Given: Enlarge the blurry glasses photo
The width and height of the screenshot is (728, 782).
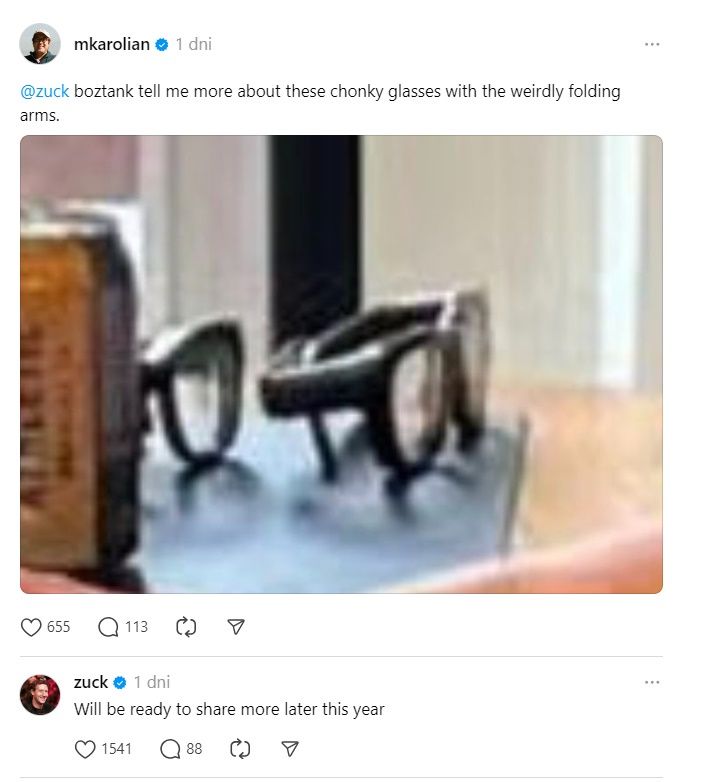Looking at the screenshot, I should tap(341, 364).
